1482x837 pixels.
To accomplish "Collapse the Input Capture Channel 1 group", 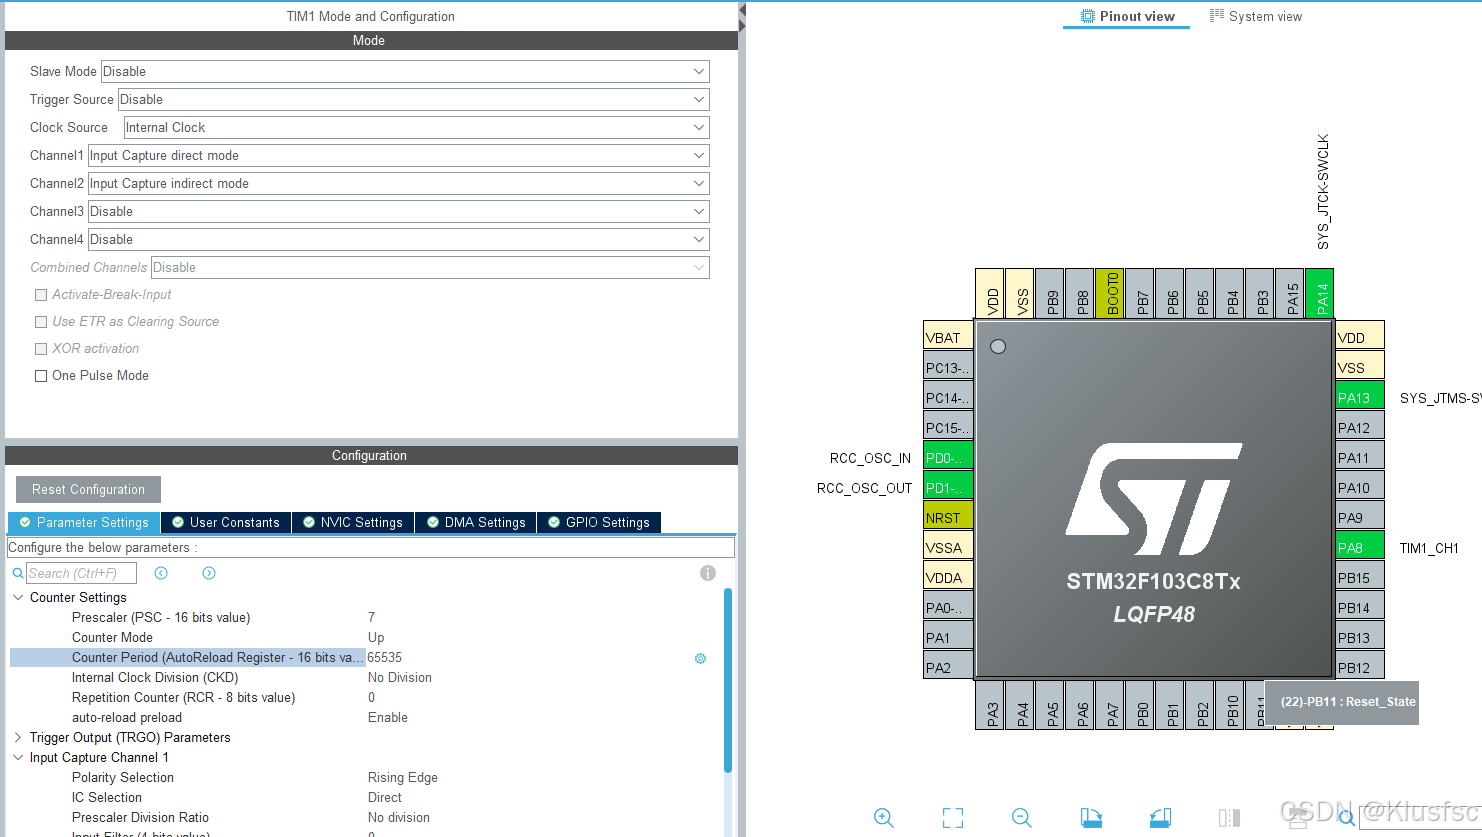I will [18, 757].
